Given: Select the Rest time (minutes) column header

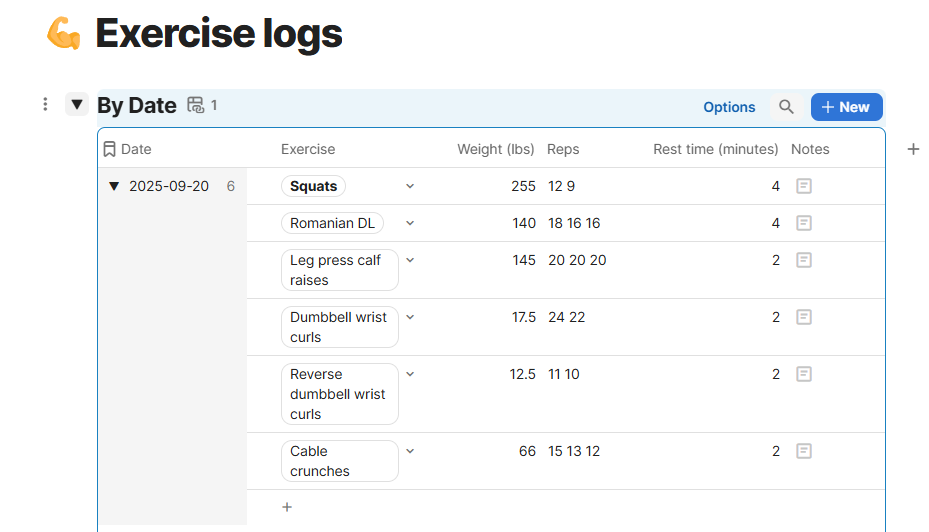Looking at the screenshot, I should 715,149.
